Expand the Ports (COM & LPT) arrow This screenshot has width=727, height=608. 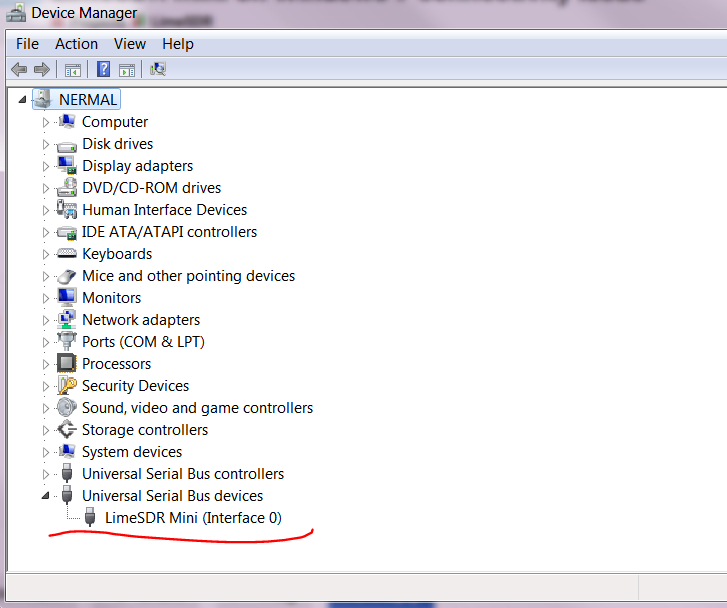tap(45, 342)
